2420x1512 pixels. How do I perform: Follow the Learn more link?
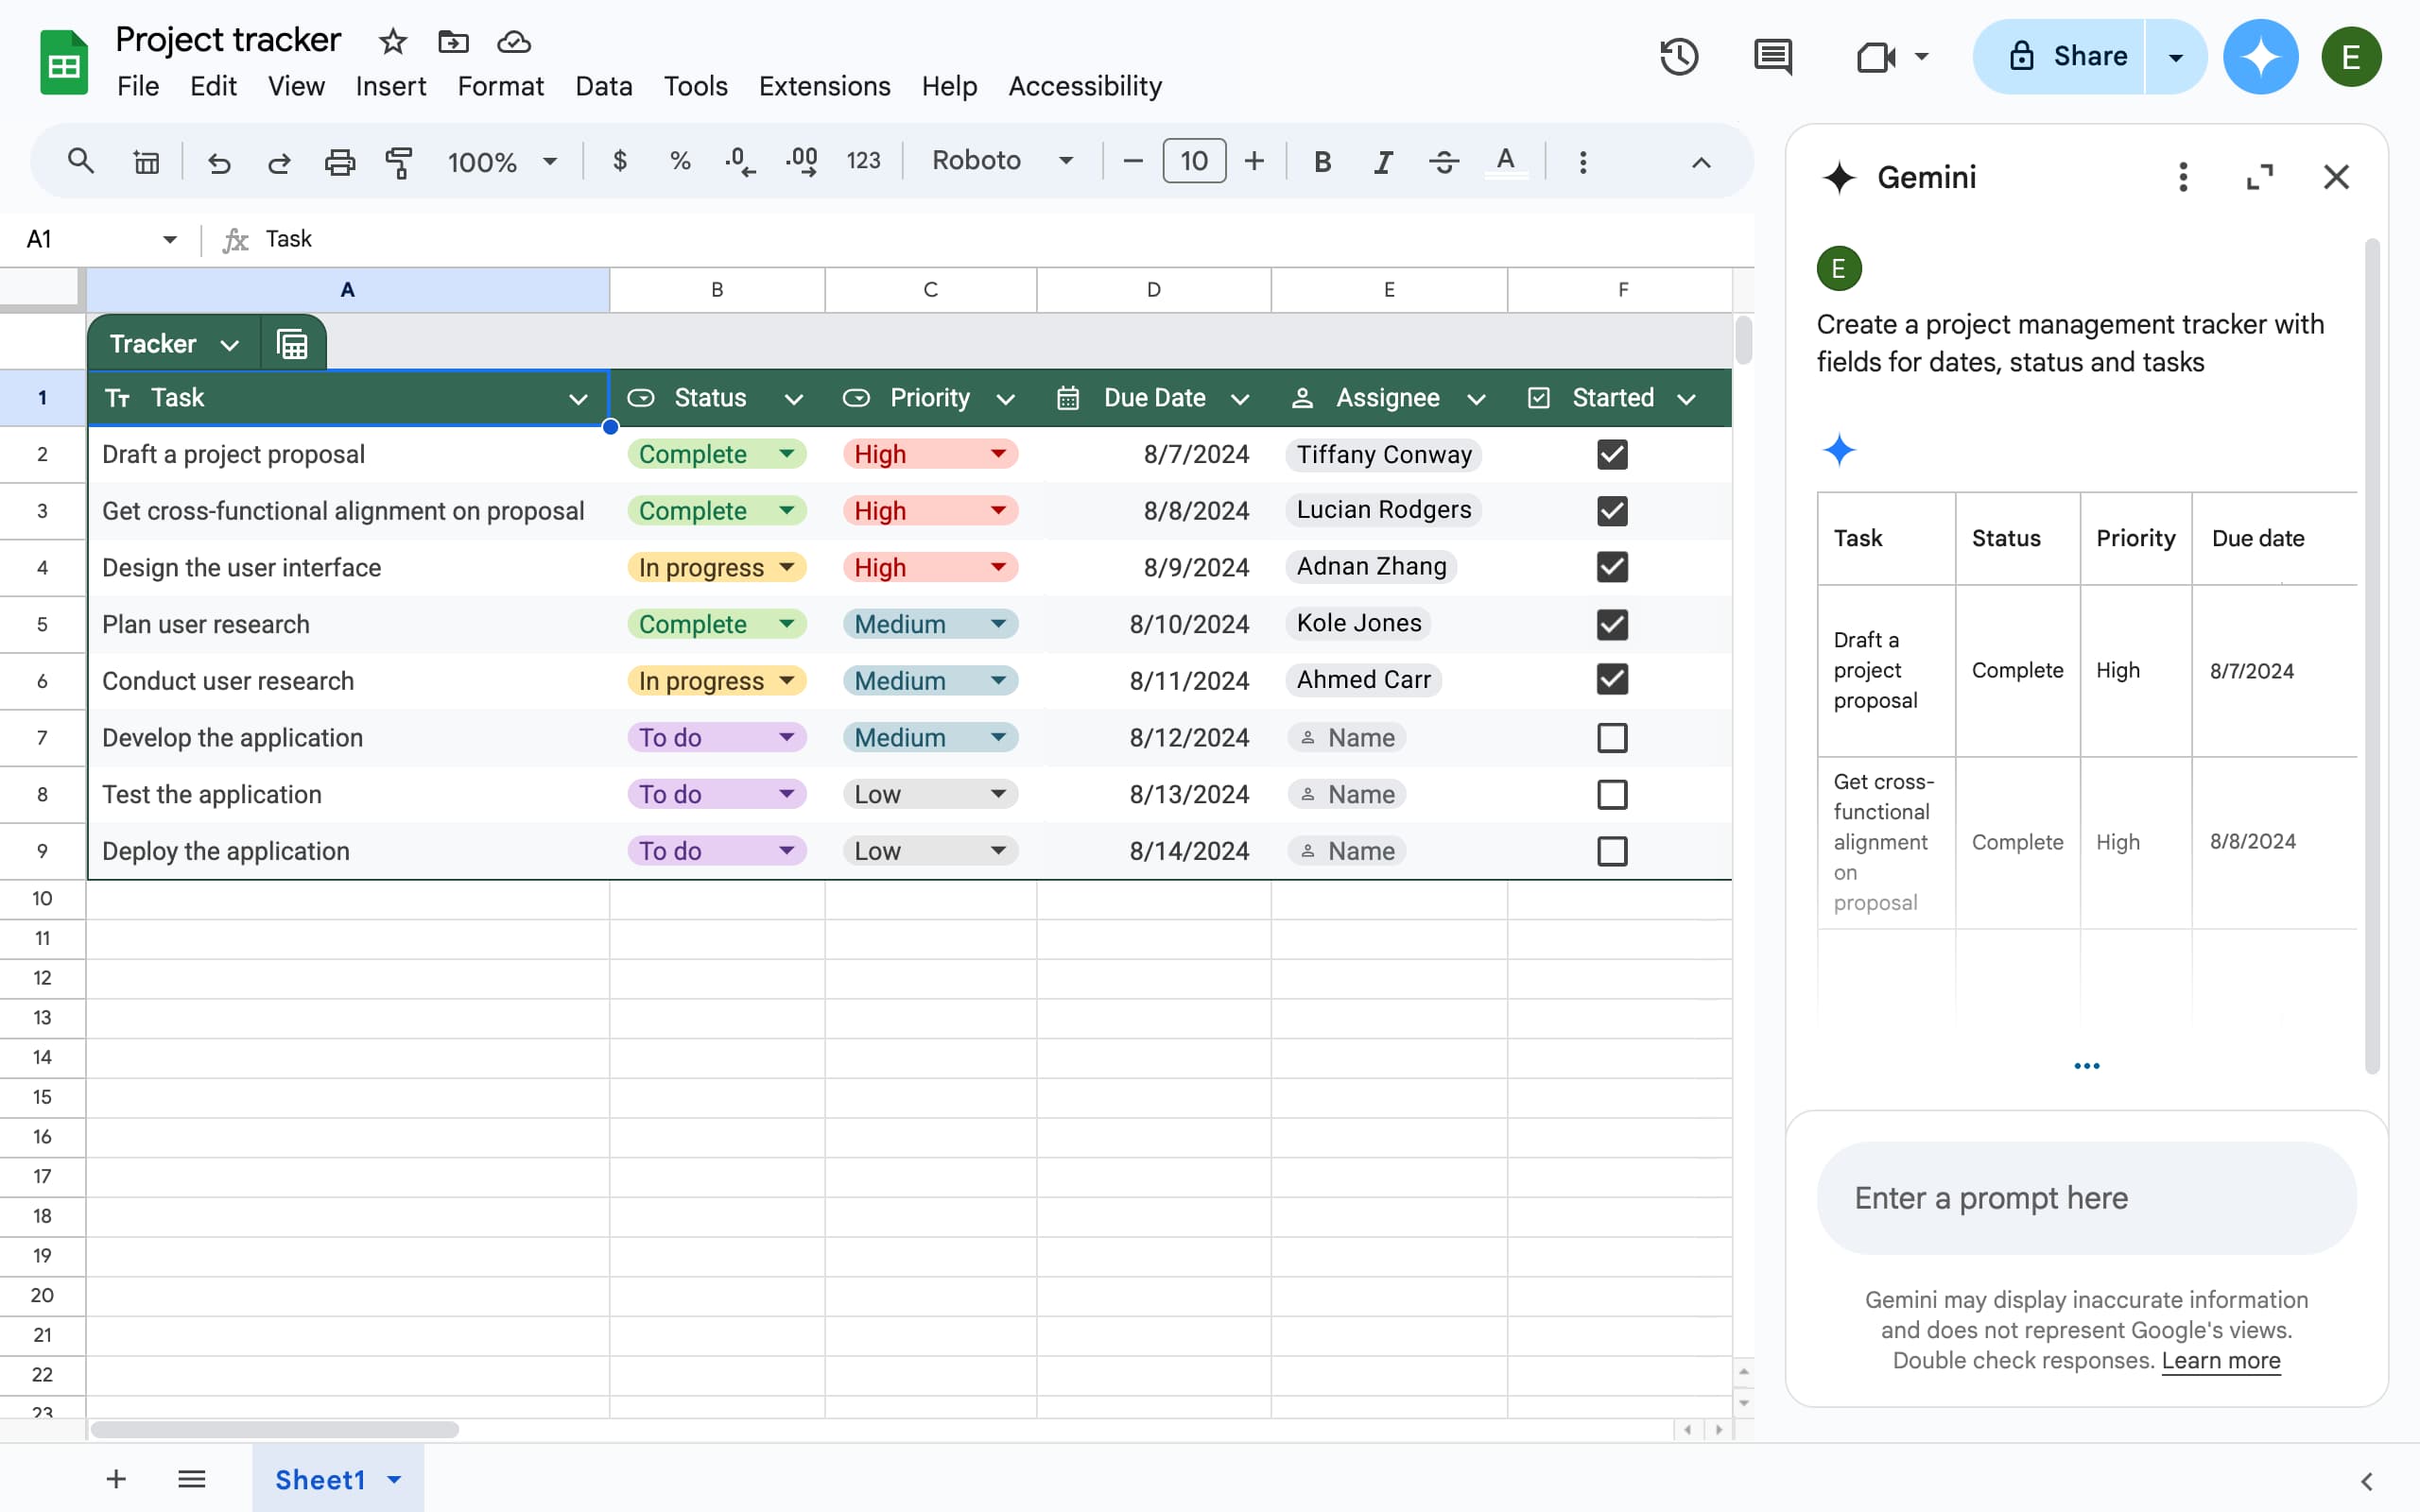(x=2220, y=1361)
